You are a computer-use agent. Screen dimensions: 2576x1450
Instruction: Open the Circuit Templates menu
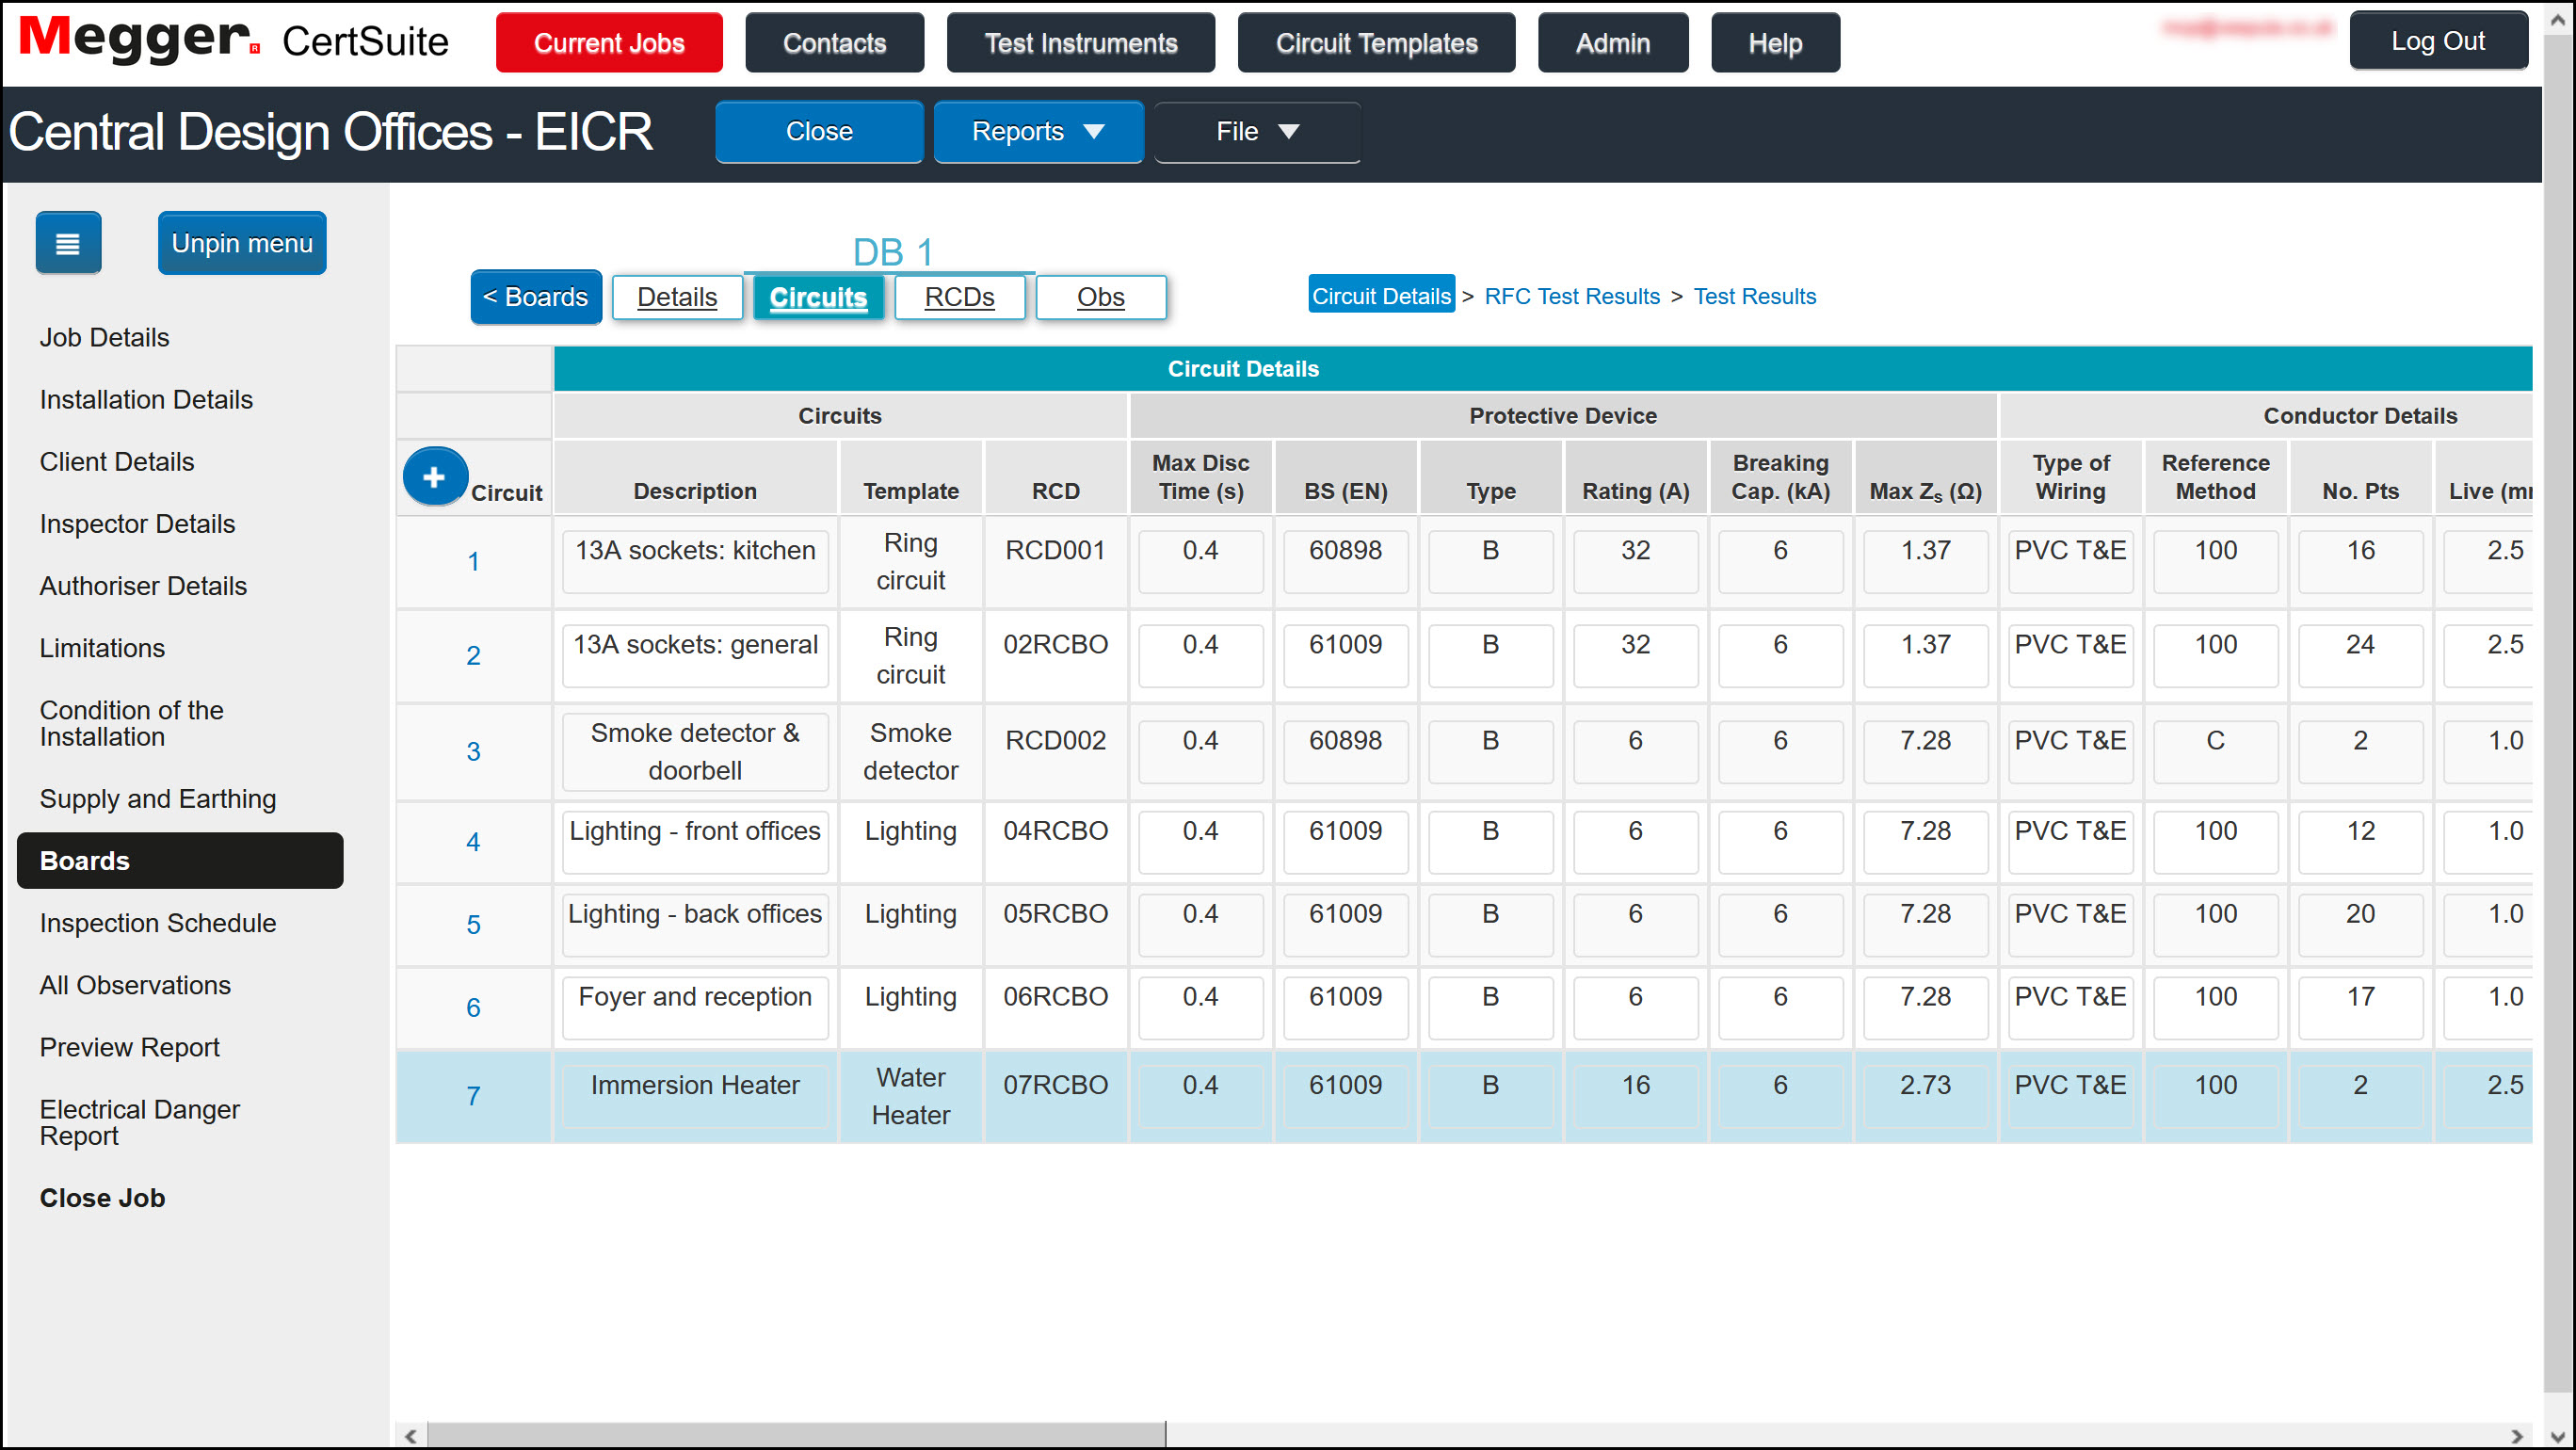click(x=1376, y=42)
